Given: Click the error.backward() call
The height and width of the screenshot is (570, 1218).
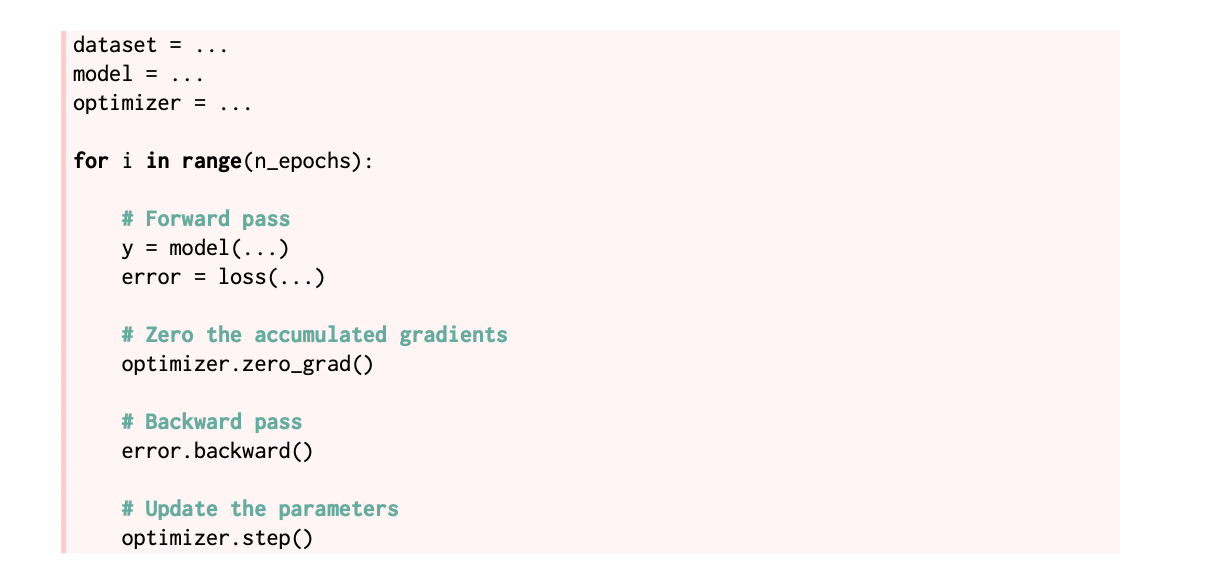Looking at the screenshot, I should coord(218,451).
